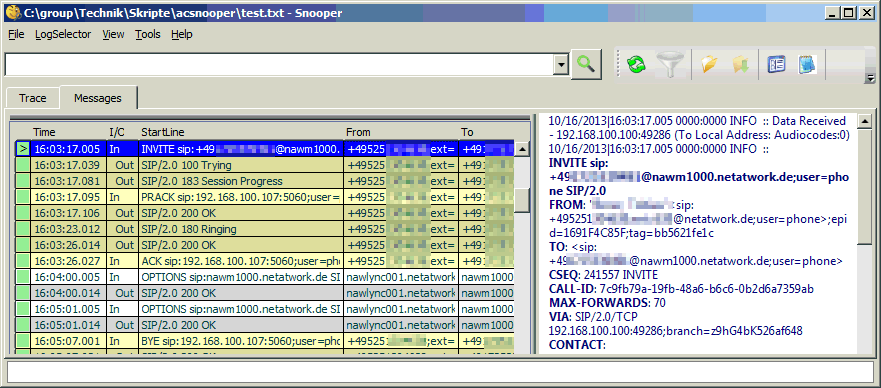This screenshot has height=388, width=881.
Task: Click the magnifier search button
Action: pyautogui.click(x=587, y=65)
